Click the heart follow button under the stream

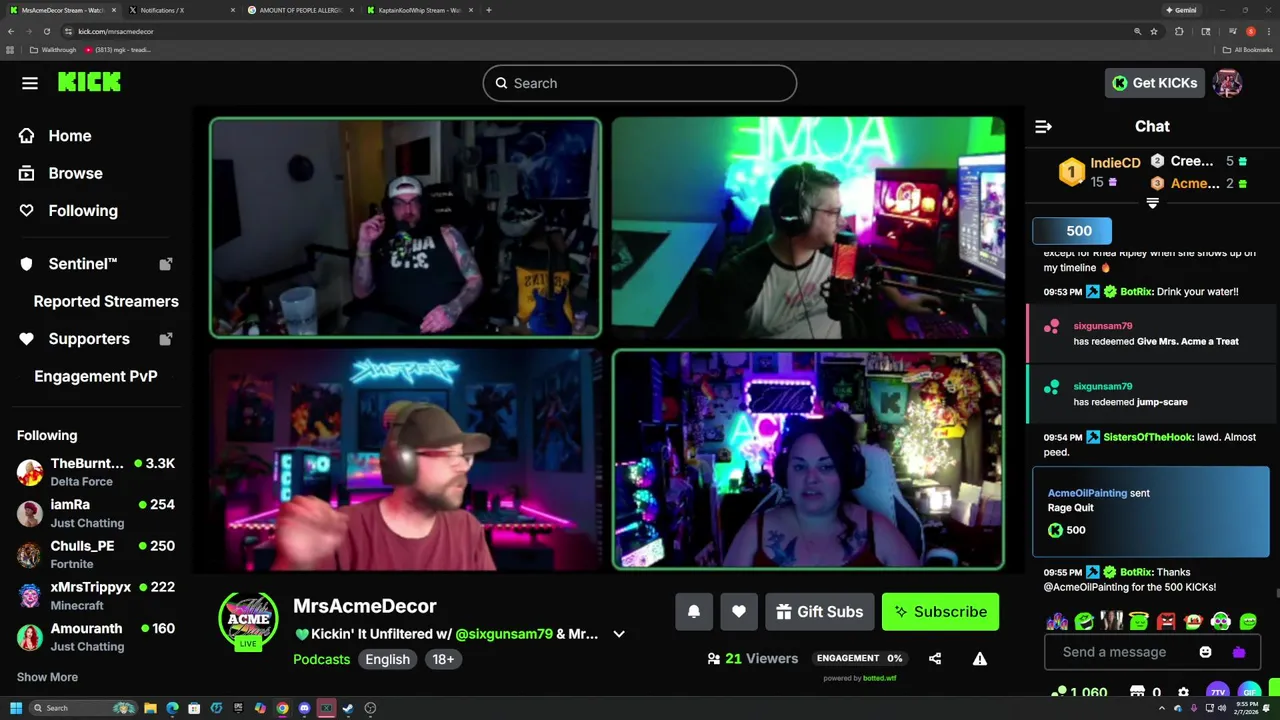point(739,612)
